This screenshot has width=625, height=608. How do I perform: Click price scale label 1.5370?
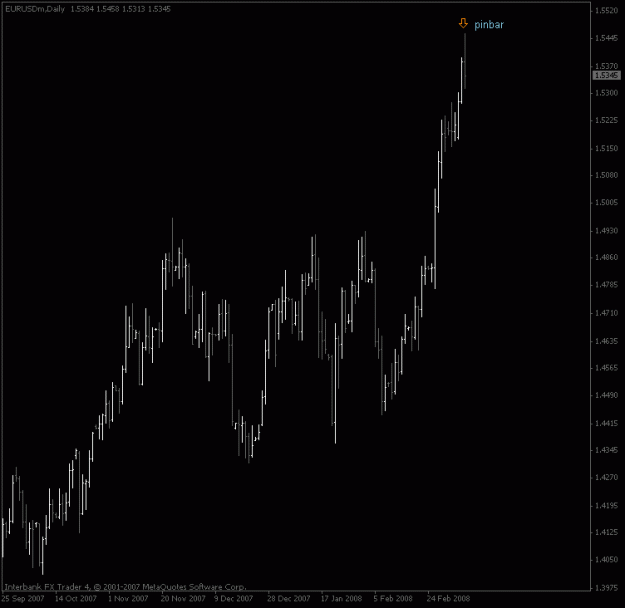[x=606, y=66]
